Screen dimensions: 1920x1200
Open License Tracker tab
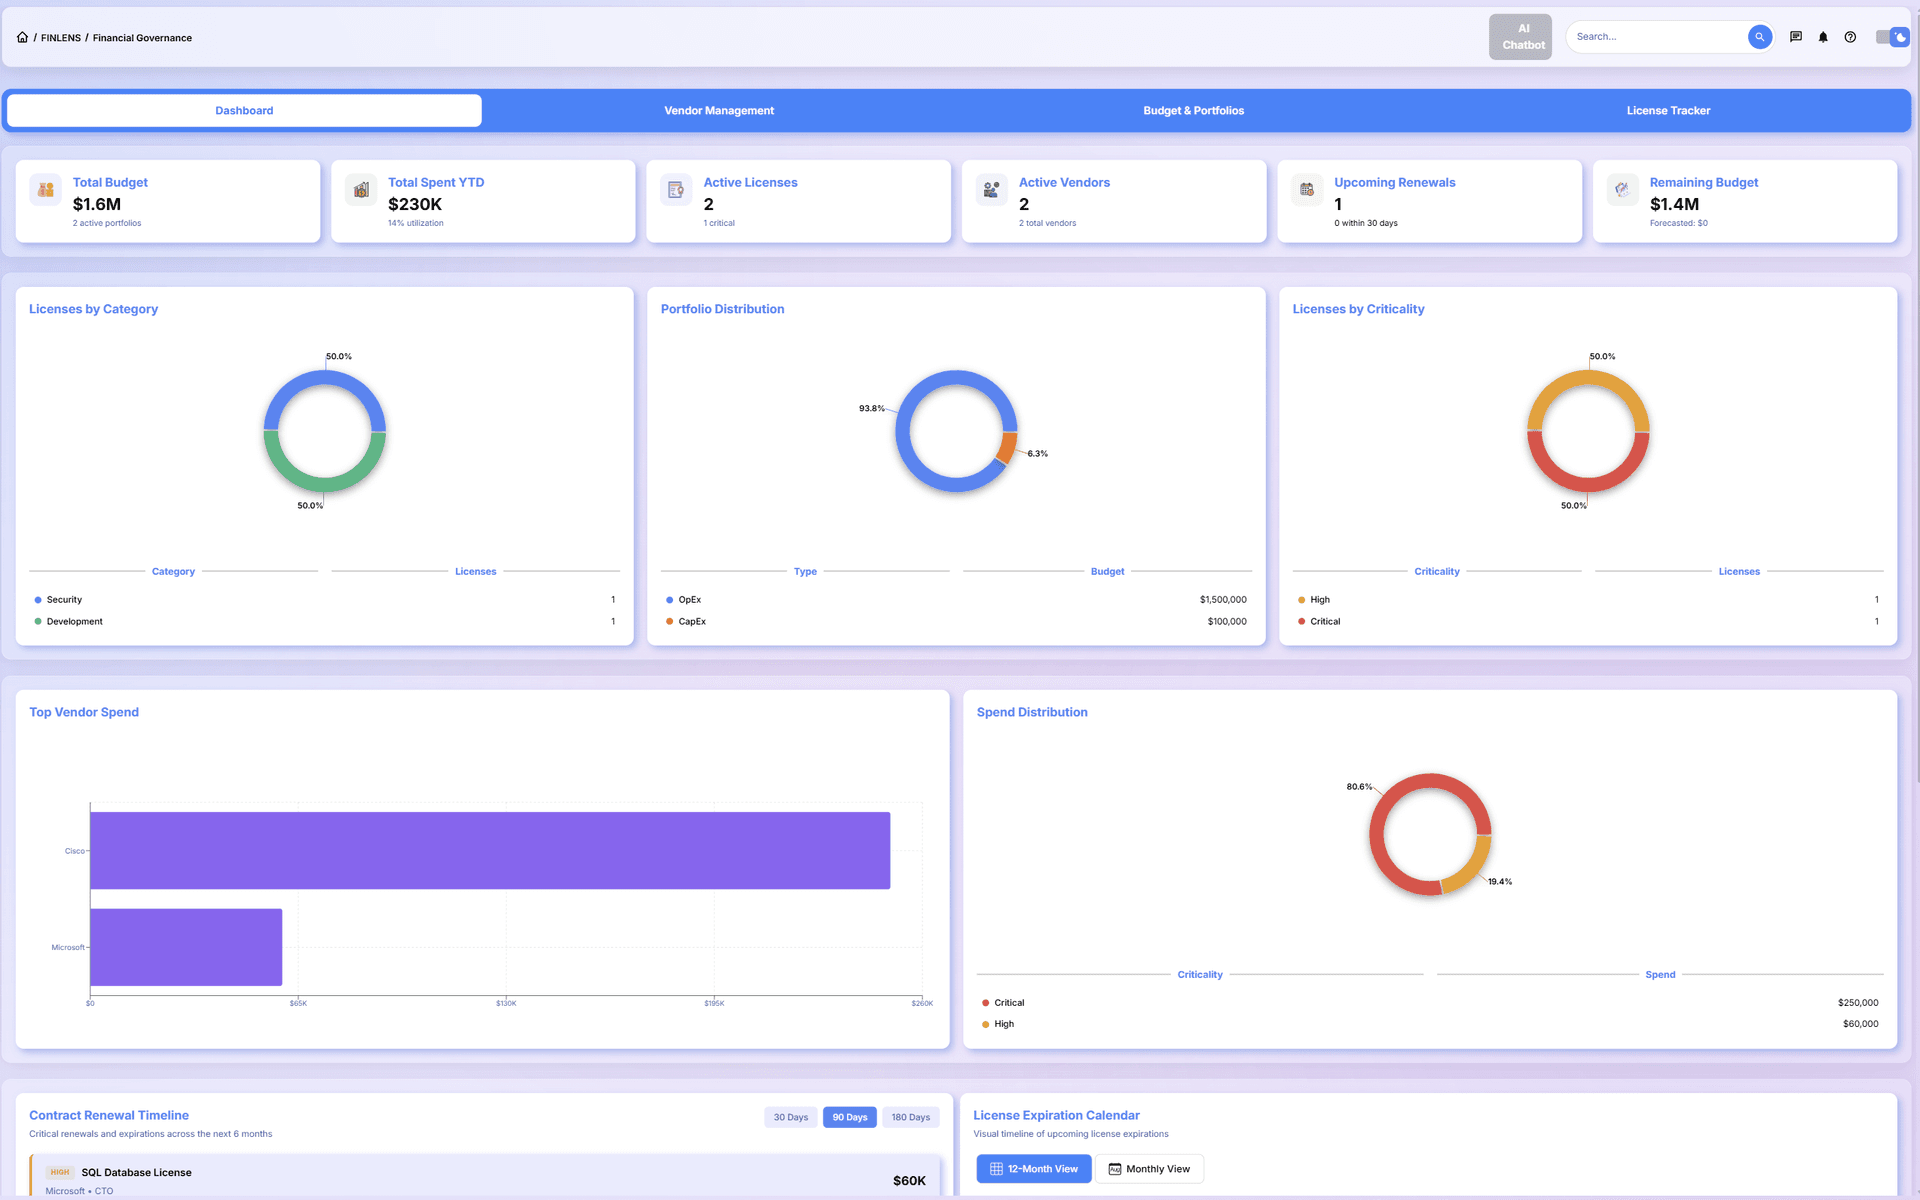pos(1668,111)
